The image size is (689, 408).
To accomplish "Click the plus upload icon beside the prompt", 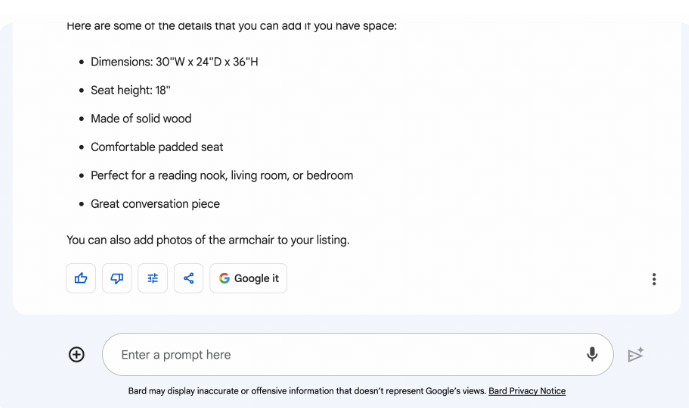I will [x=77, y=355].
